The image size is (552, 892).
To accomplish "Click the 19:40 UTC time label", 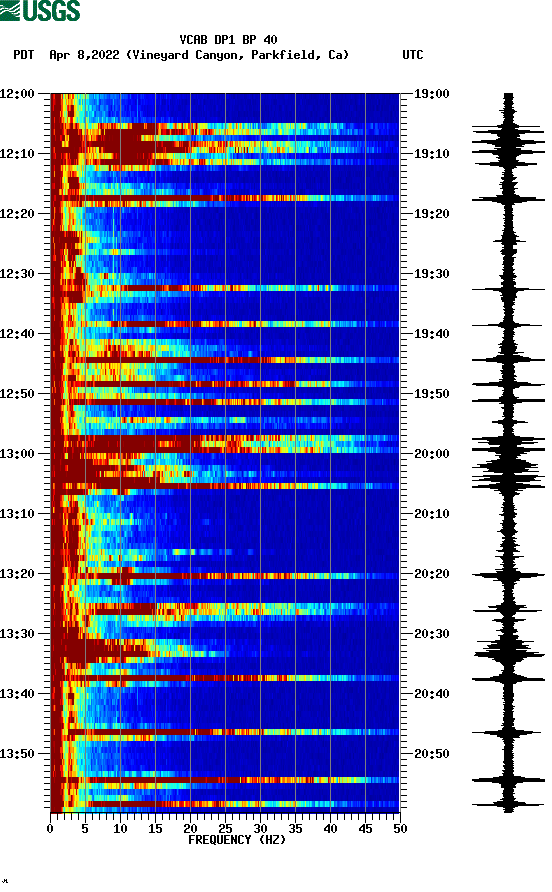I will [x=431, y=334].
